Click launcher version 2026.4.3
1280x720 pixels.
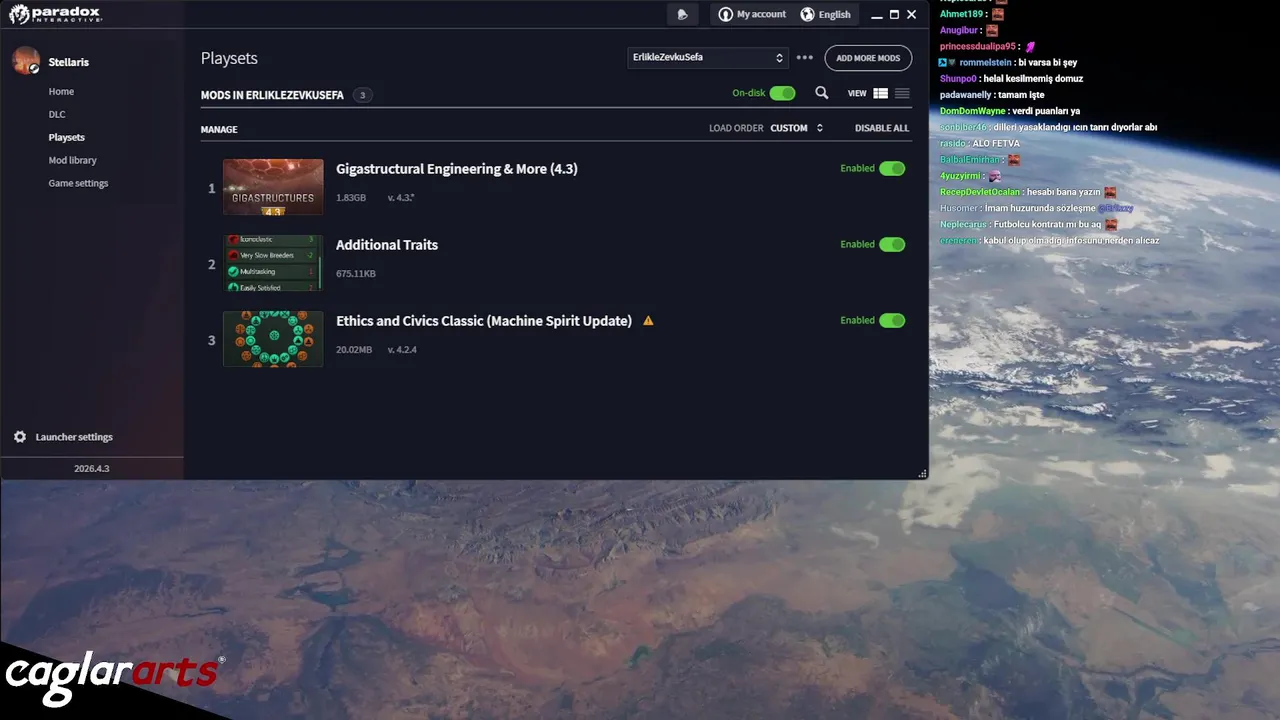92,468
